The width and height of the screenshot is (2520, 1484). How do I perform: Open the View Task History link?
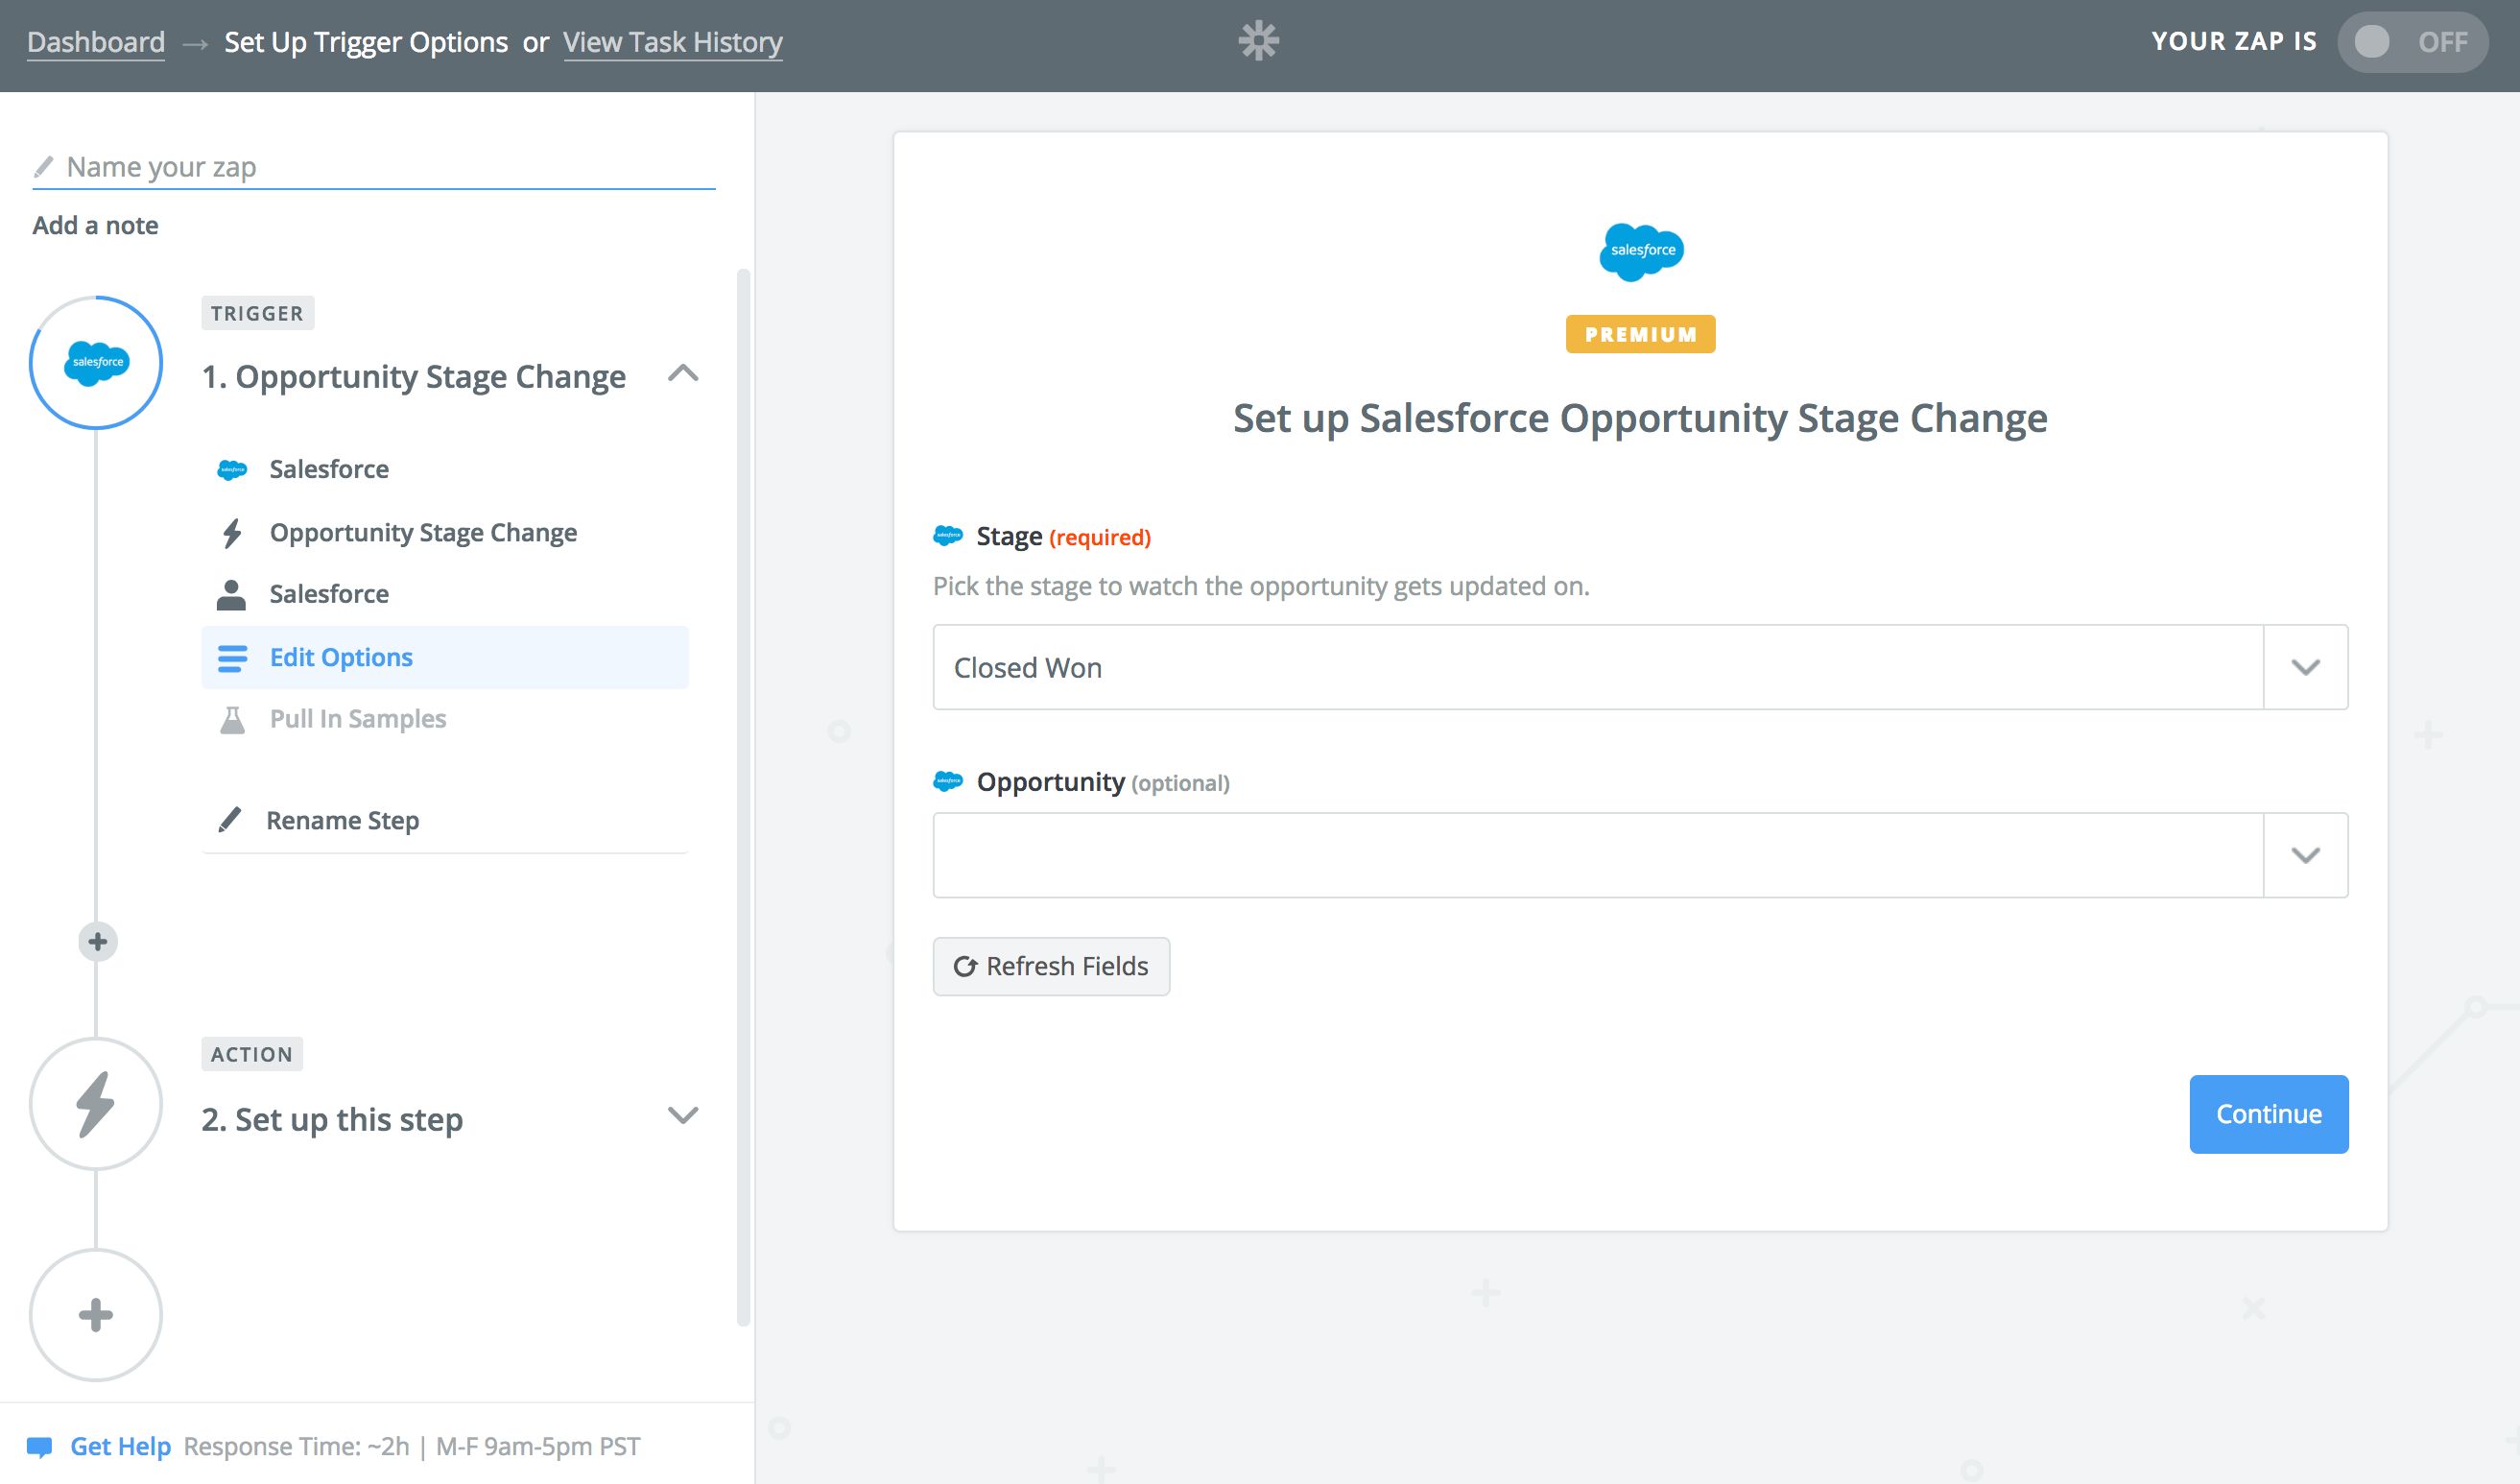(x=672, y=42)
